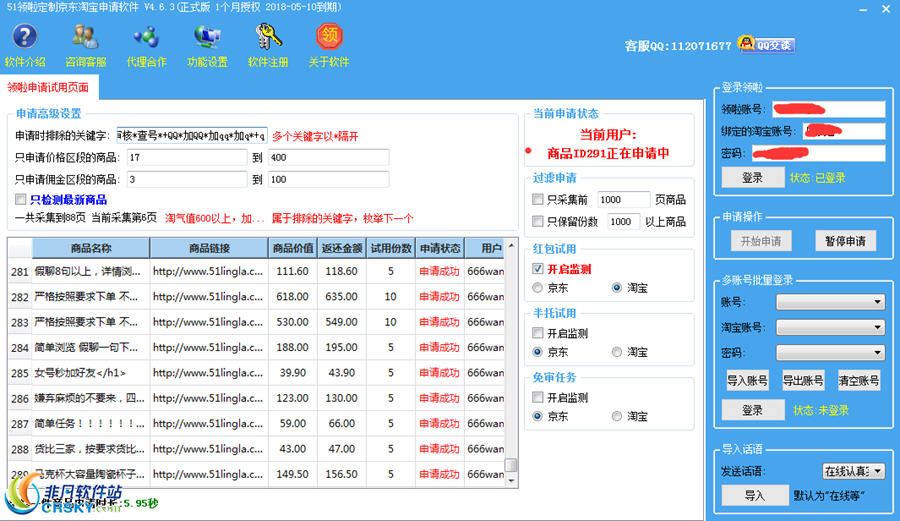Click the 导出账号 button
Image resolution: width=900 pixels, height=521 pixels.
pos(803,380)
